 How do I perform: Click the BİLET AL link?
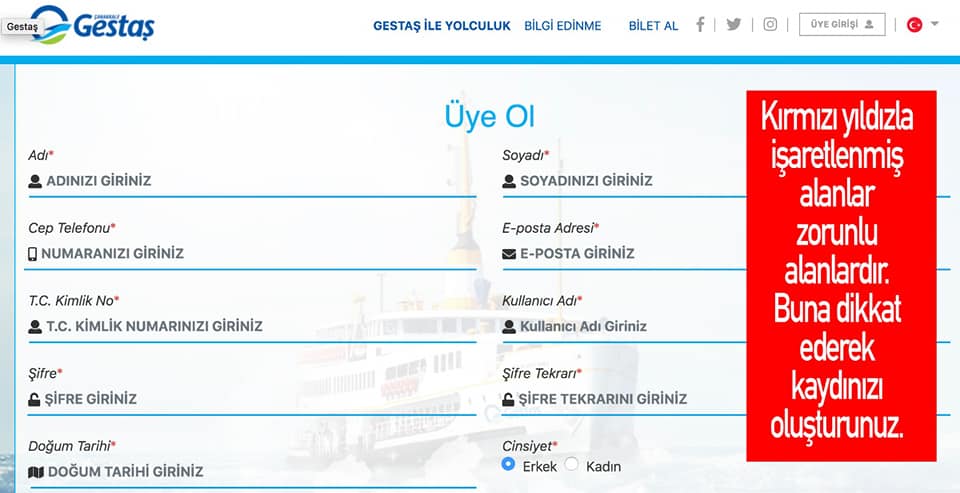(653, 26)
